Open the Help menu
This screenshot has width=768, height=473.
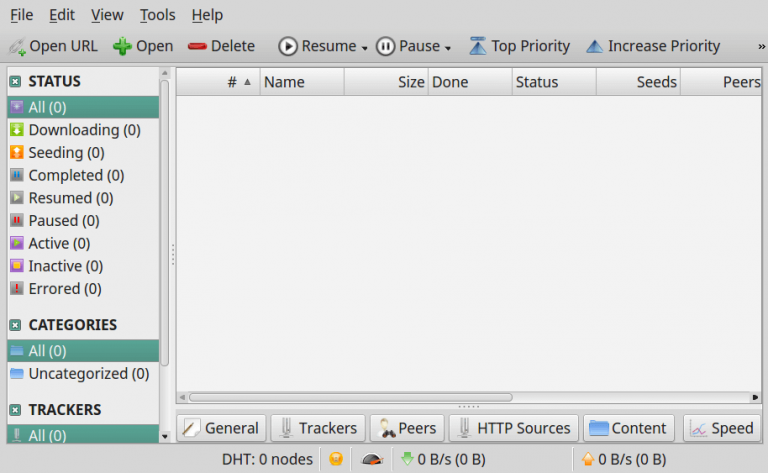pos(207,15)
